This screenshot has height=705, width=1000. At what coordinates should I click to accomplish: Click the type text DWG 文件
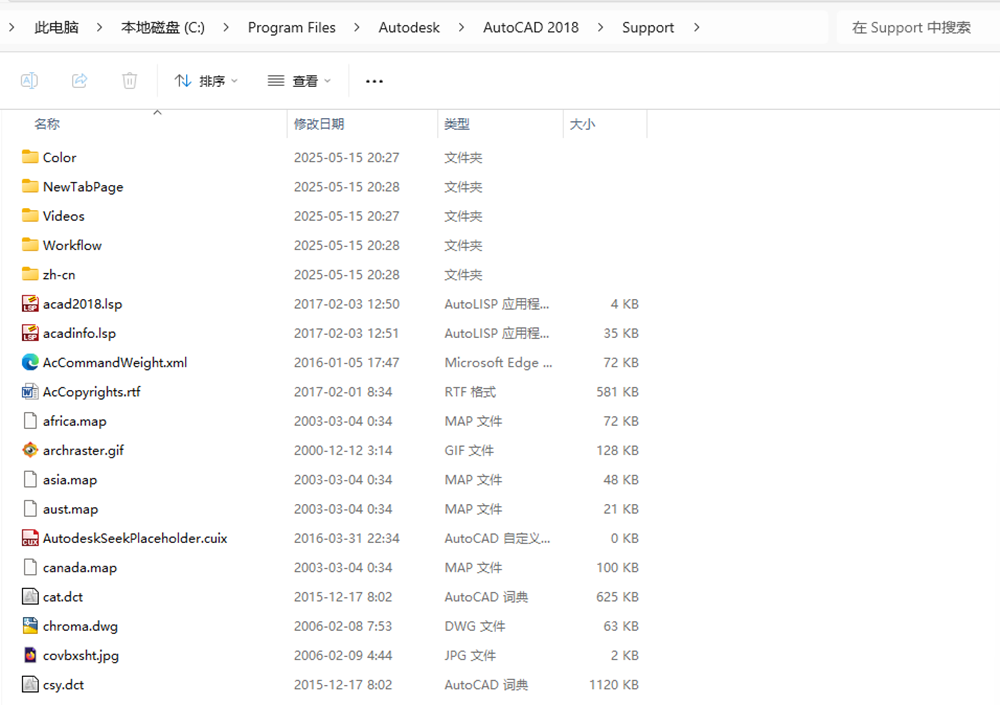point(474,626)
